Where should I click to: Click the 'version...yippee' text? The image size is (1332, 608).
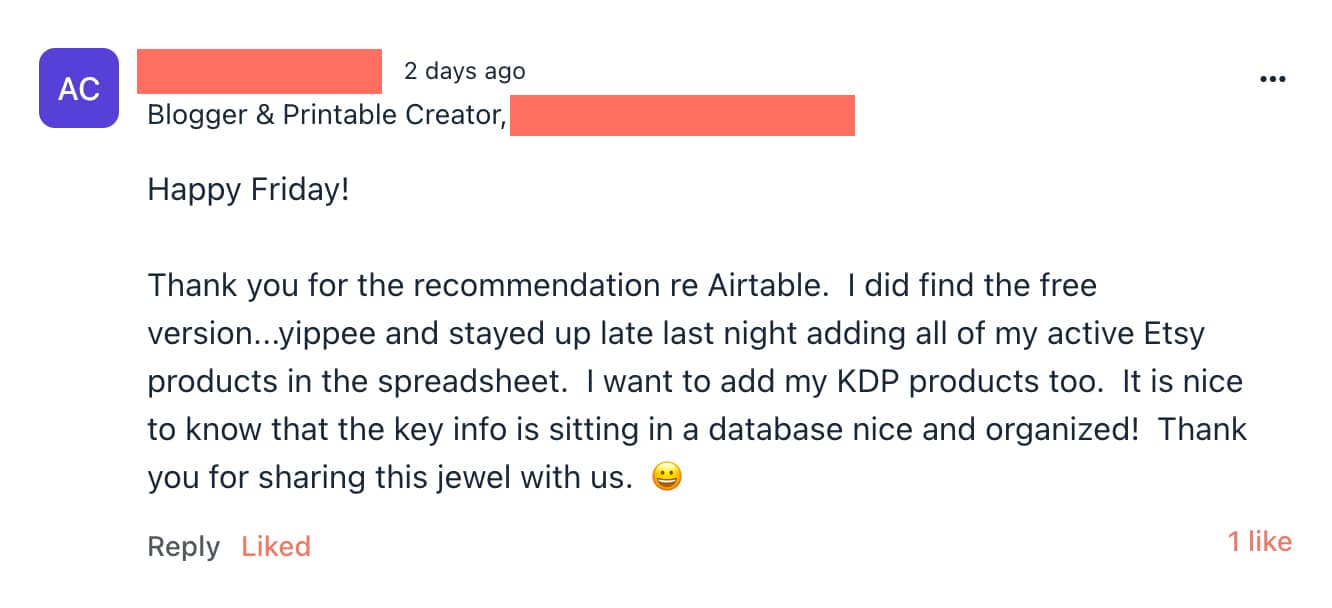pyautogui.click(x=262, y=334)
